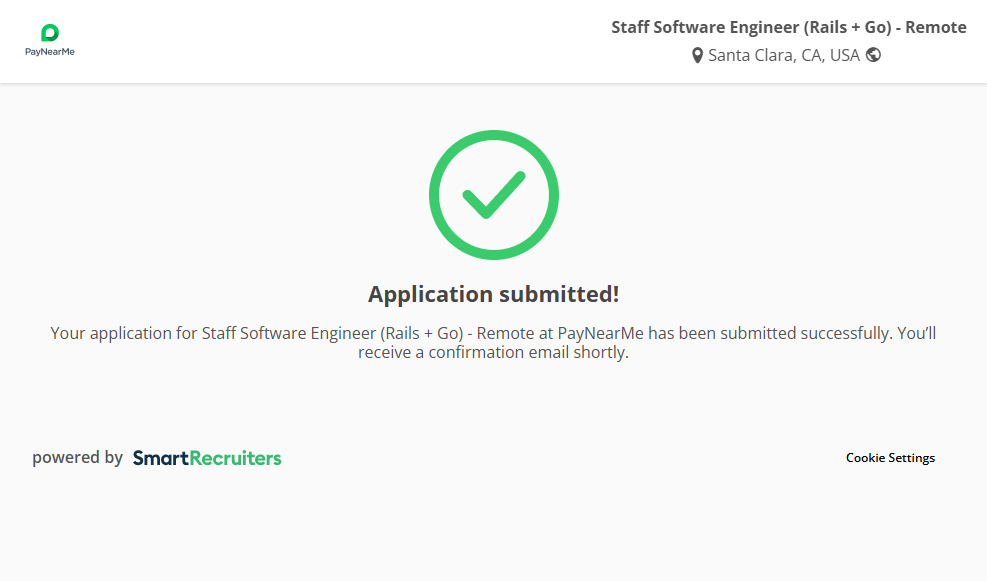Click the large green checkmark circle
Image resolution: width=987 pixels, height=581 pixels.
(493, 195)
